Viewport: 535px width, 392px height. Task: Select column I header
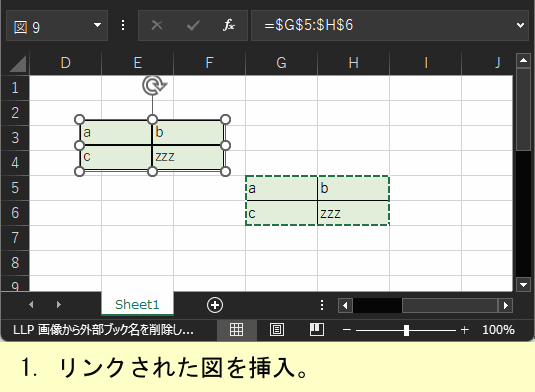point(425,63)
